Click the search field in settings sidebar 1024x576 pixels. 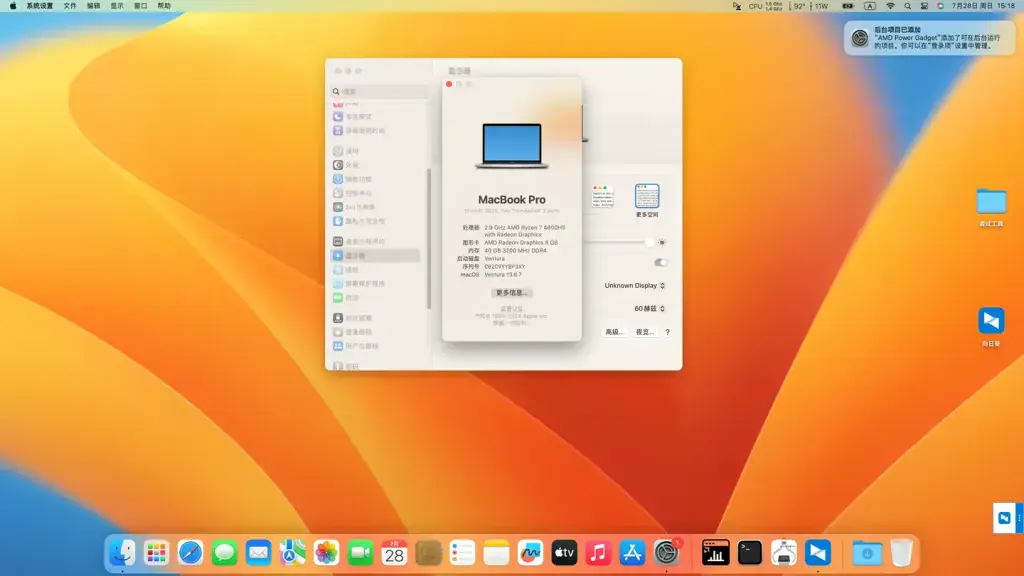tap(380, 91)
